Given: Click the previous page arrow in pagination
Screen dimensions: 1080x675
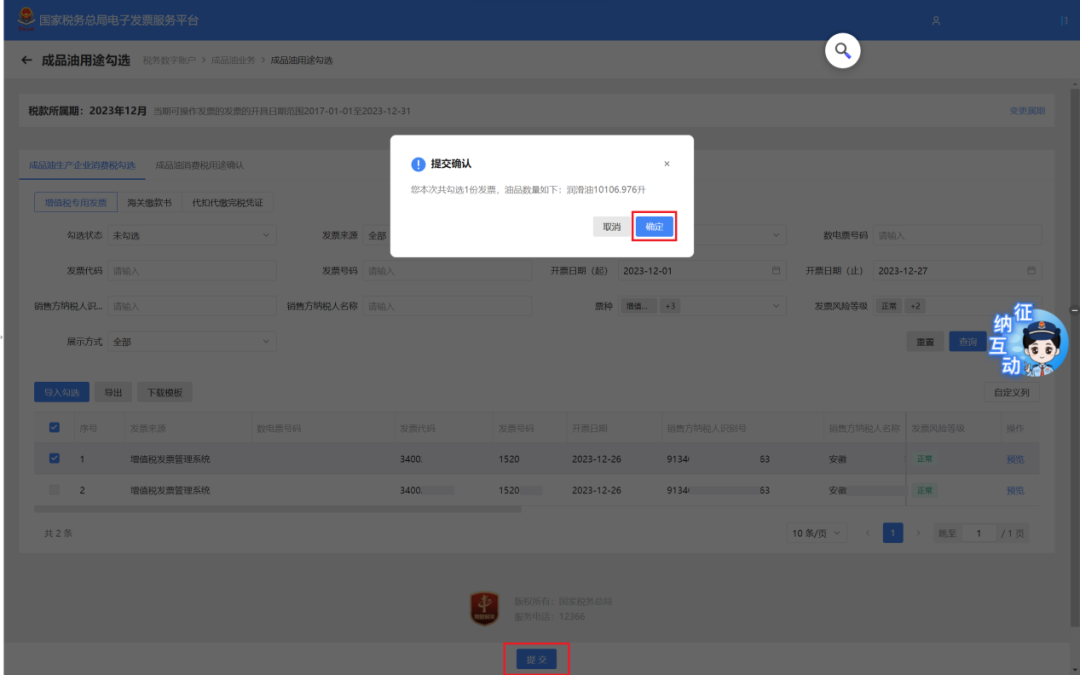Looking at the screenshot, I should pyautogui.click(x=868, y=533).
